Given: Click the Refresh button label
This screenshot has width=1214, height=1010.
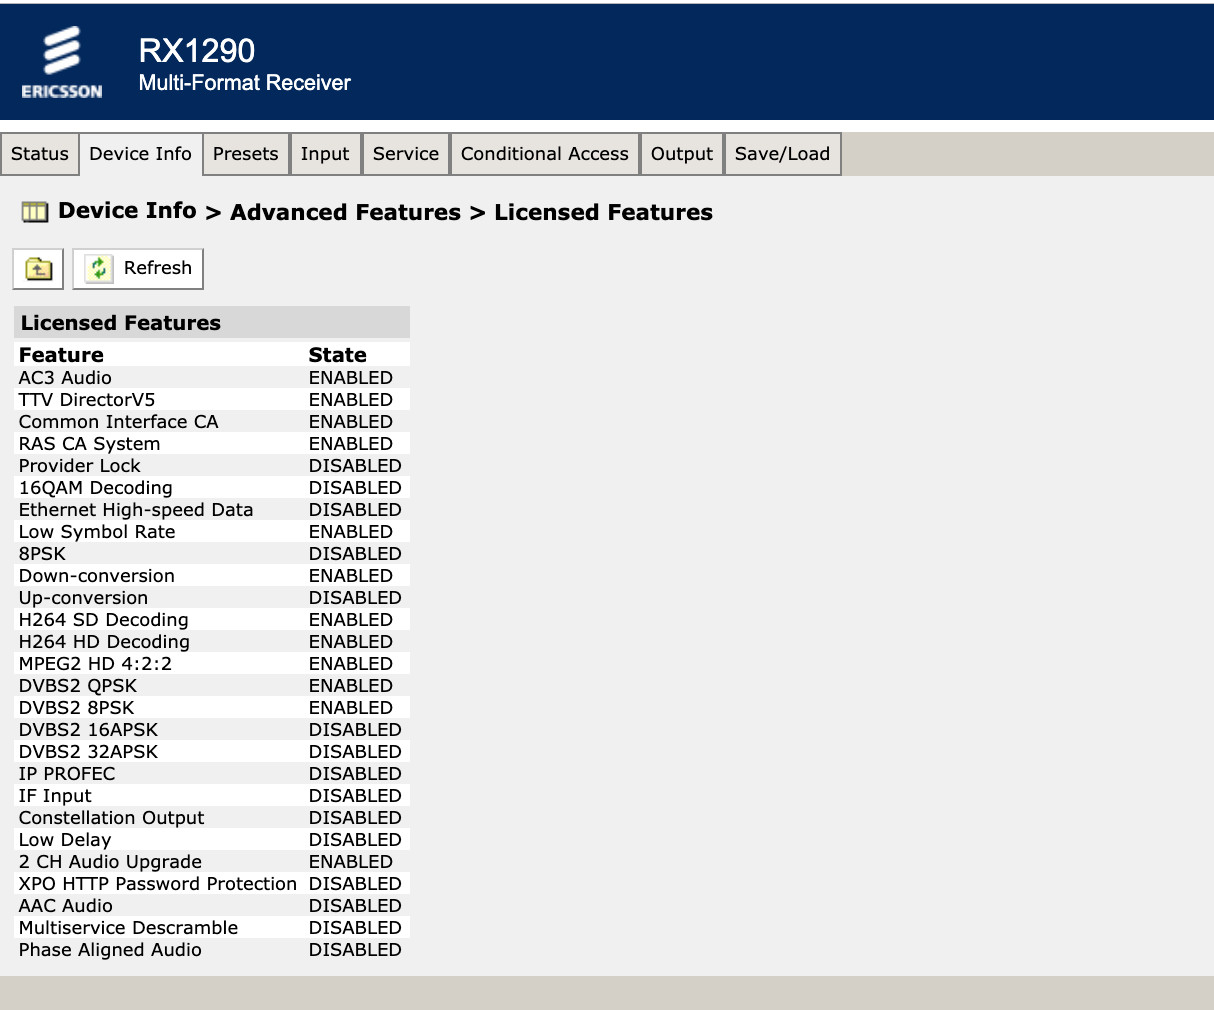Looking at the screenshot, I should pos(158,268).
